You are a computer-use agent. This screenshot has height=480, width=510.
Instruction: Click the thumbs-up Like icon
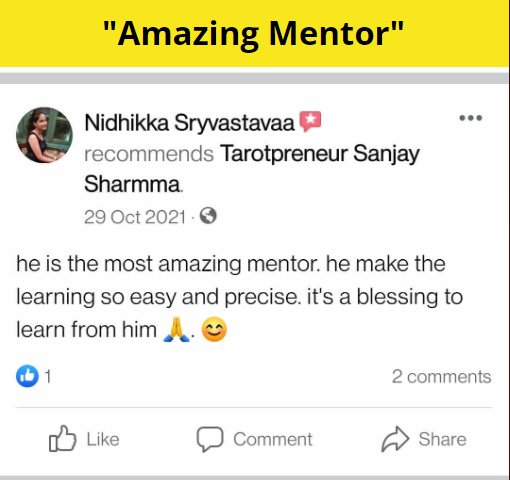pos(63,438)
